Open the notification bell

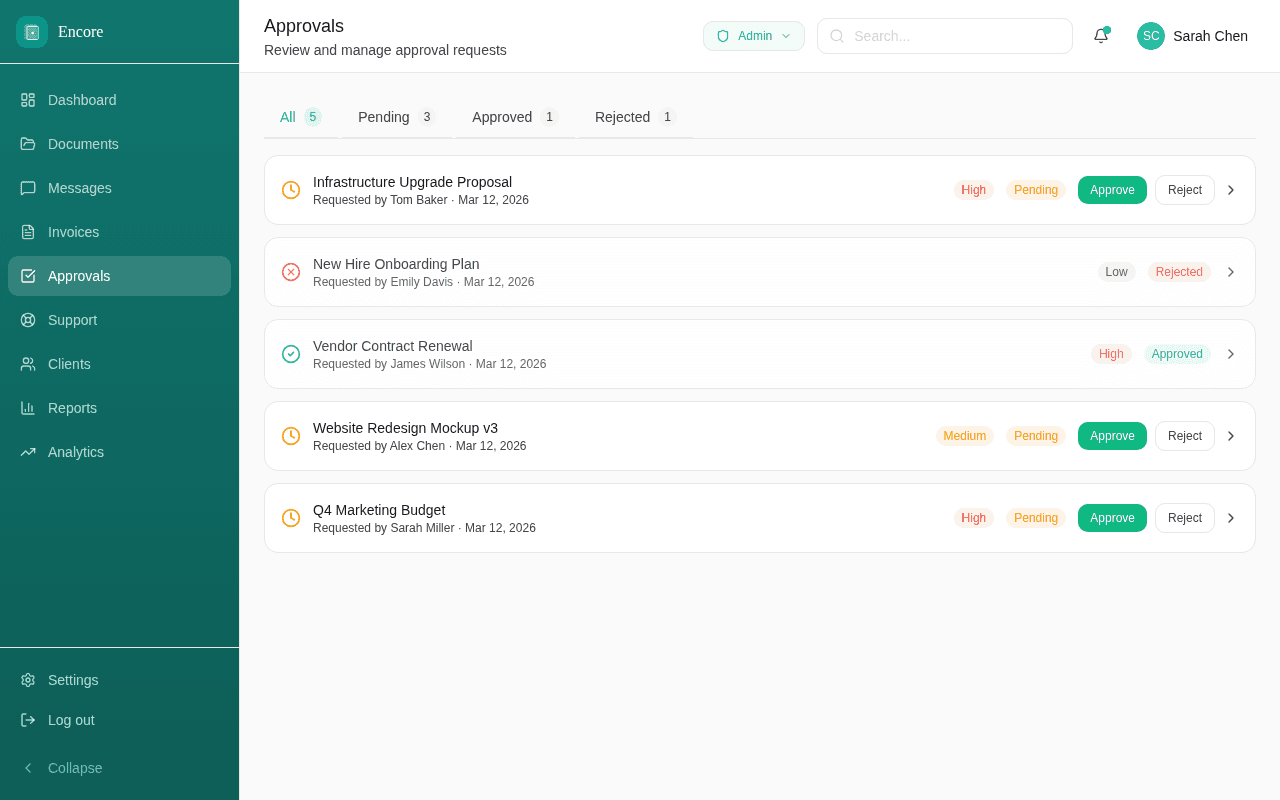tap(1100, 36)
